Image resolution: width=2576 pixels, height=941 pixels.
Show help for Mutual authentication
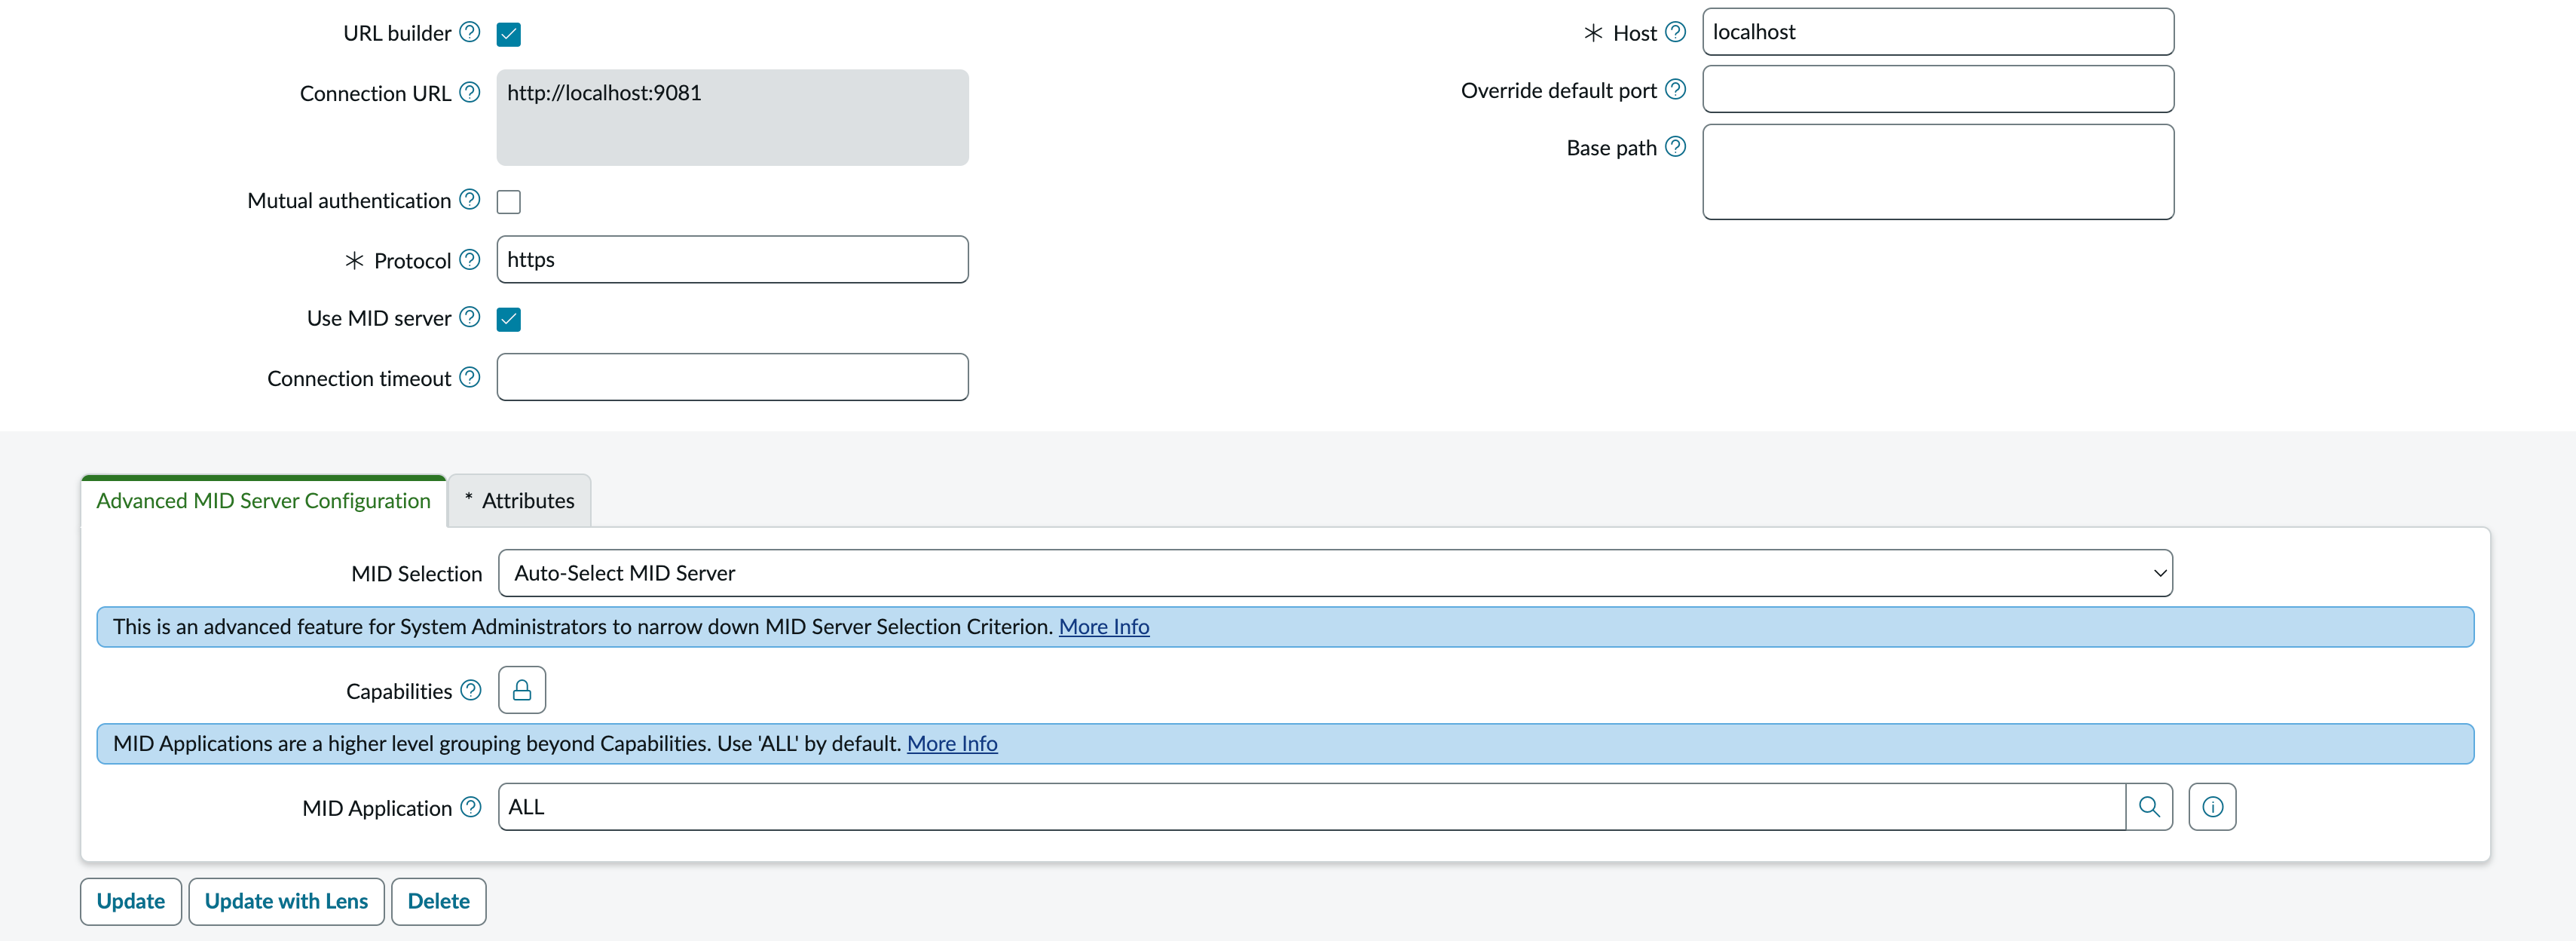point(469,199)
